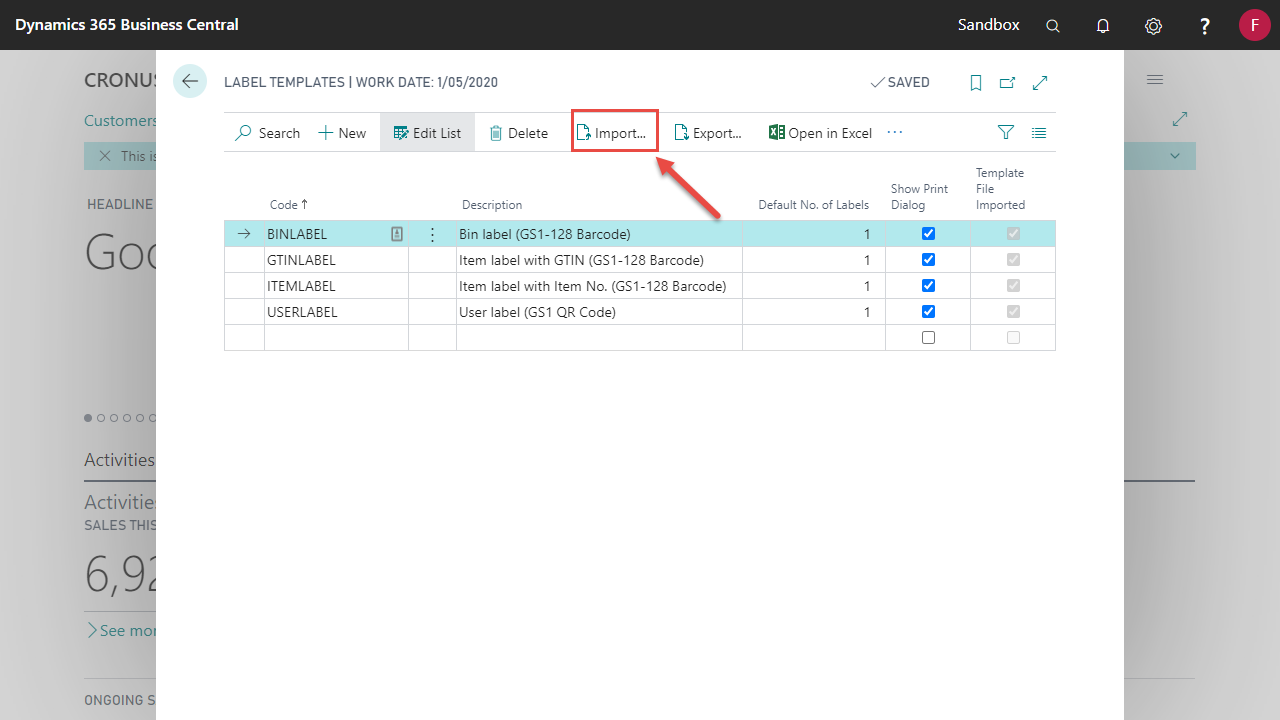Create a New label template
This screenshot has width=1280, height=720.
(342, 133)
